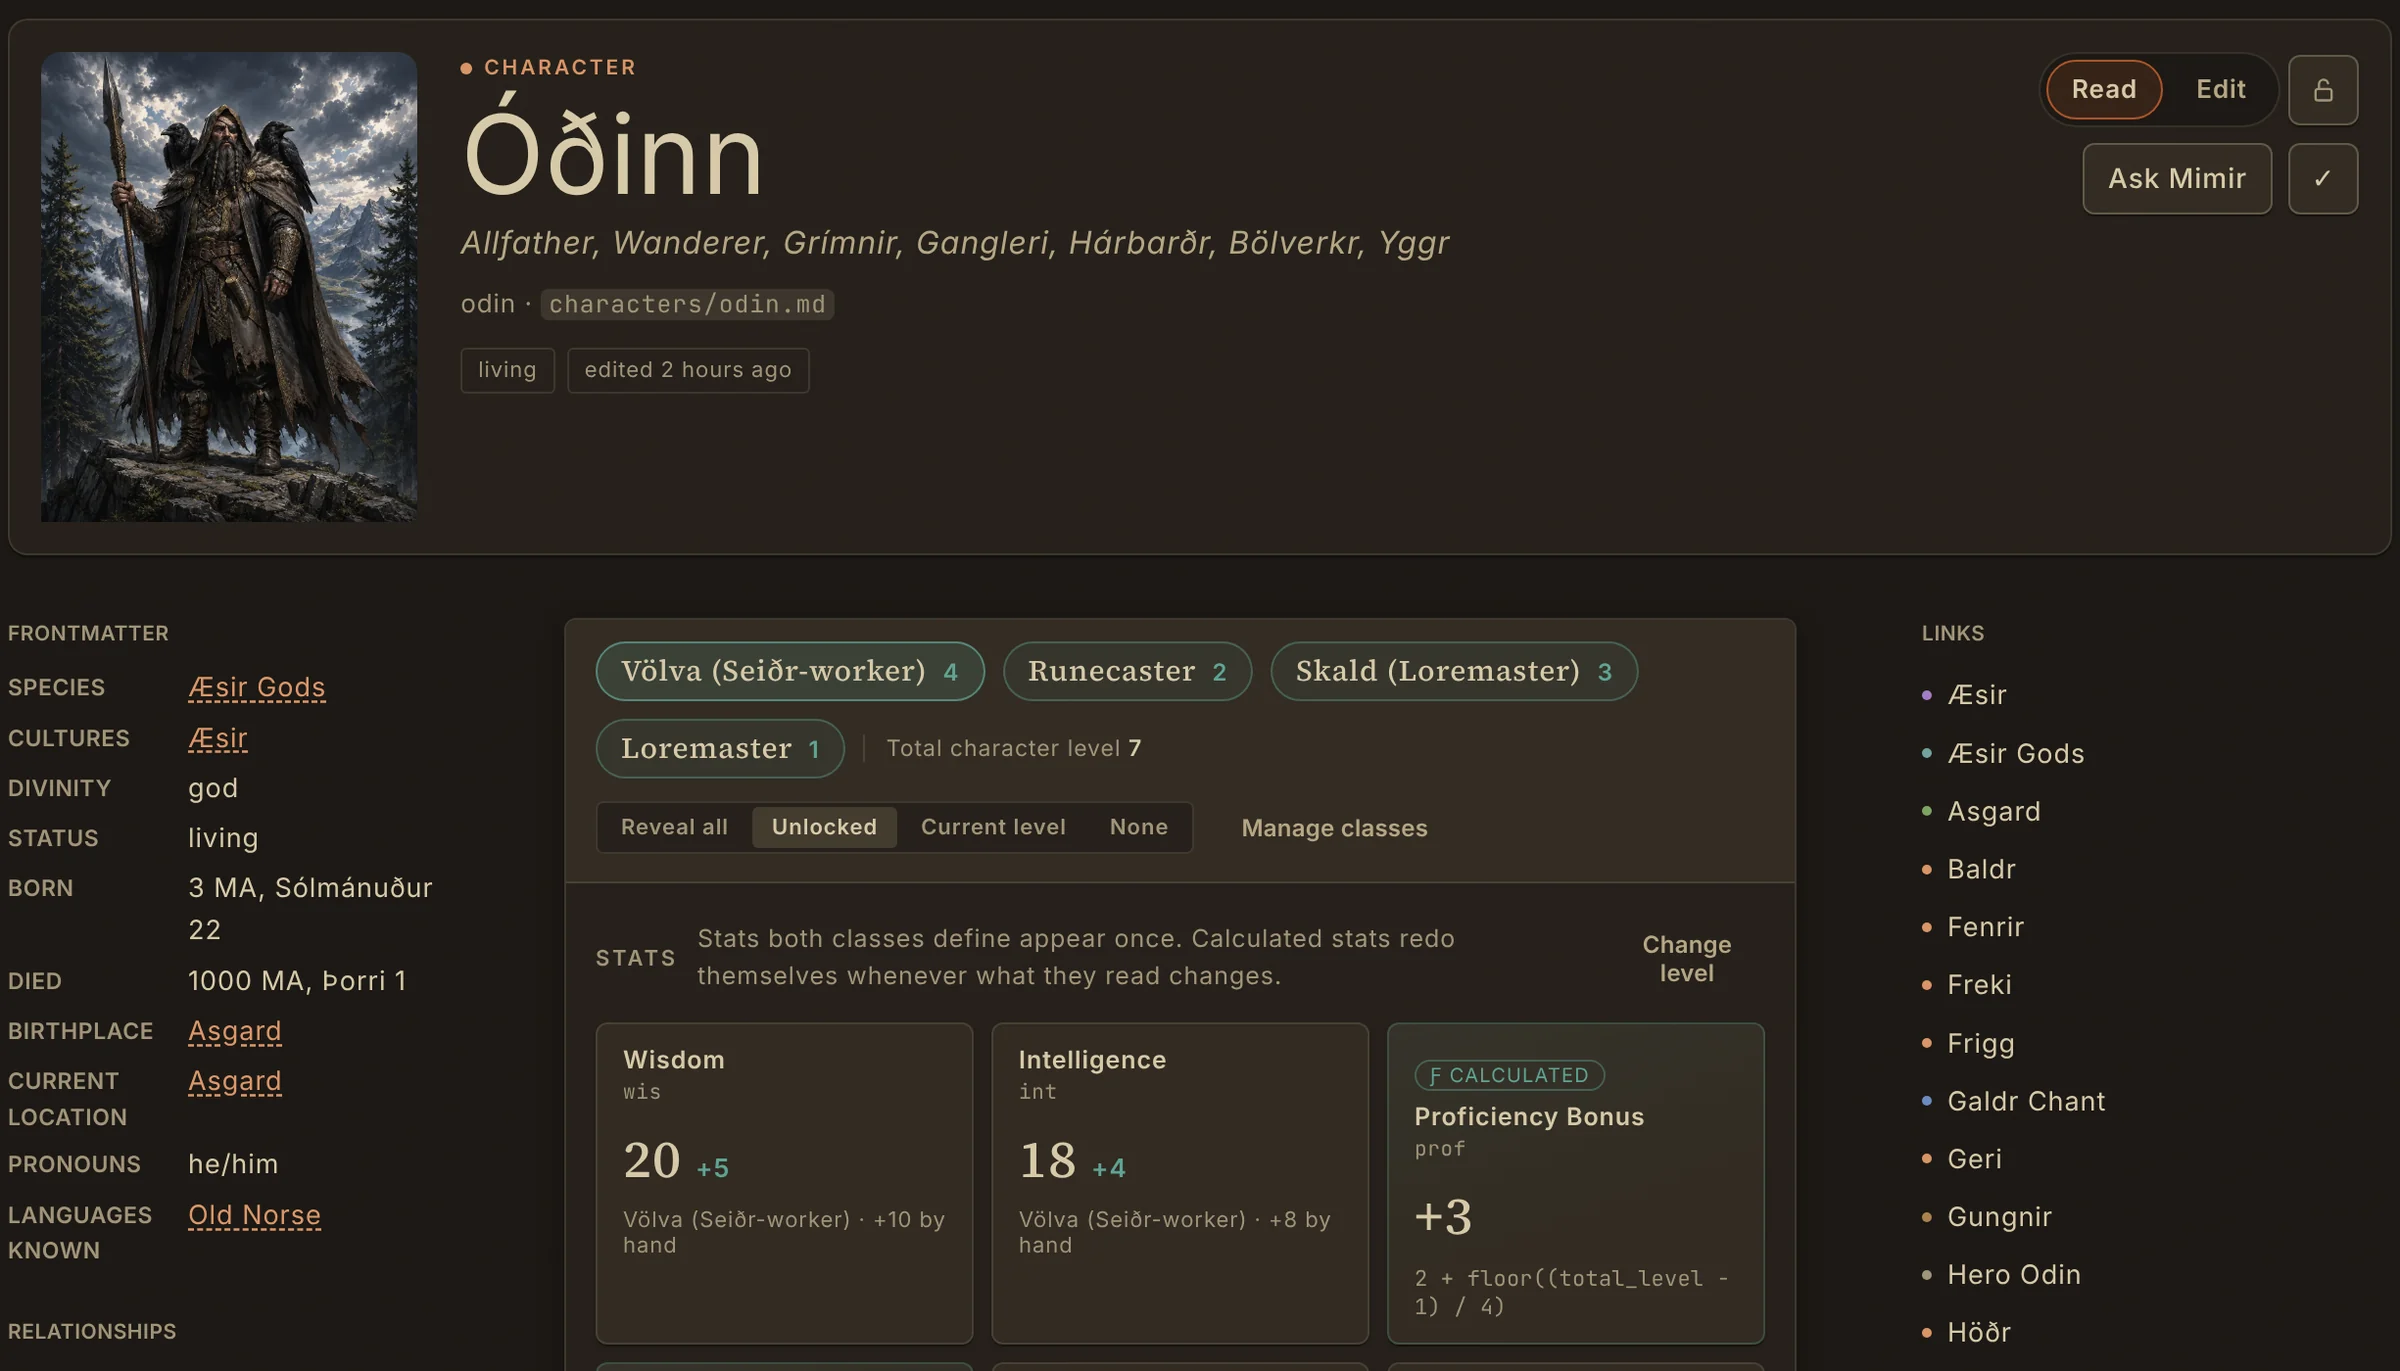Screen dimensions: 2400x1371
Task: Open Galdr Chant in Links list
Action: tap(2026, 1102)
